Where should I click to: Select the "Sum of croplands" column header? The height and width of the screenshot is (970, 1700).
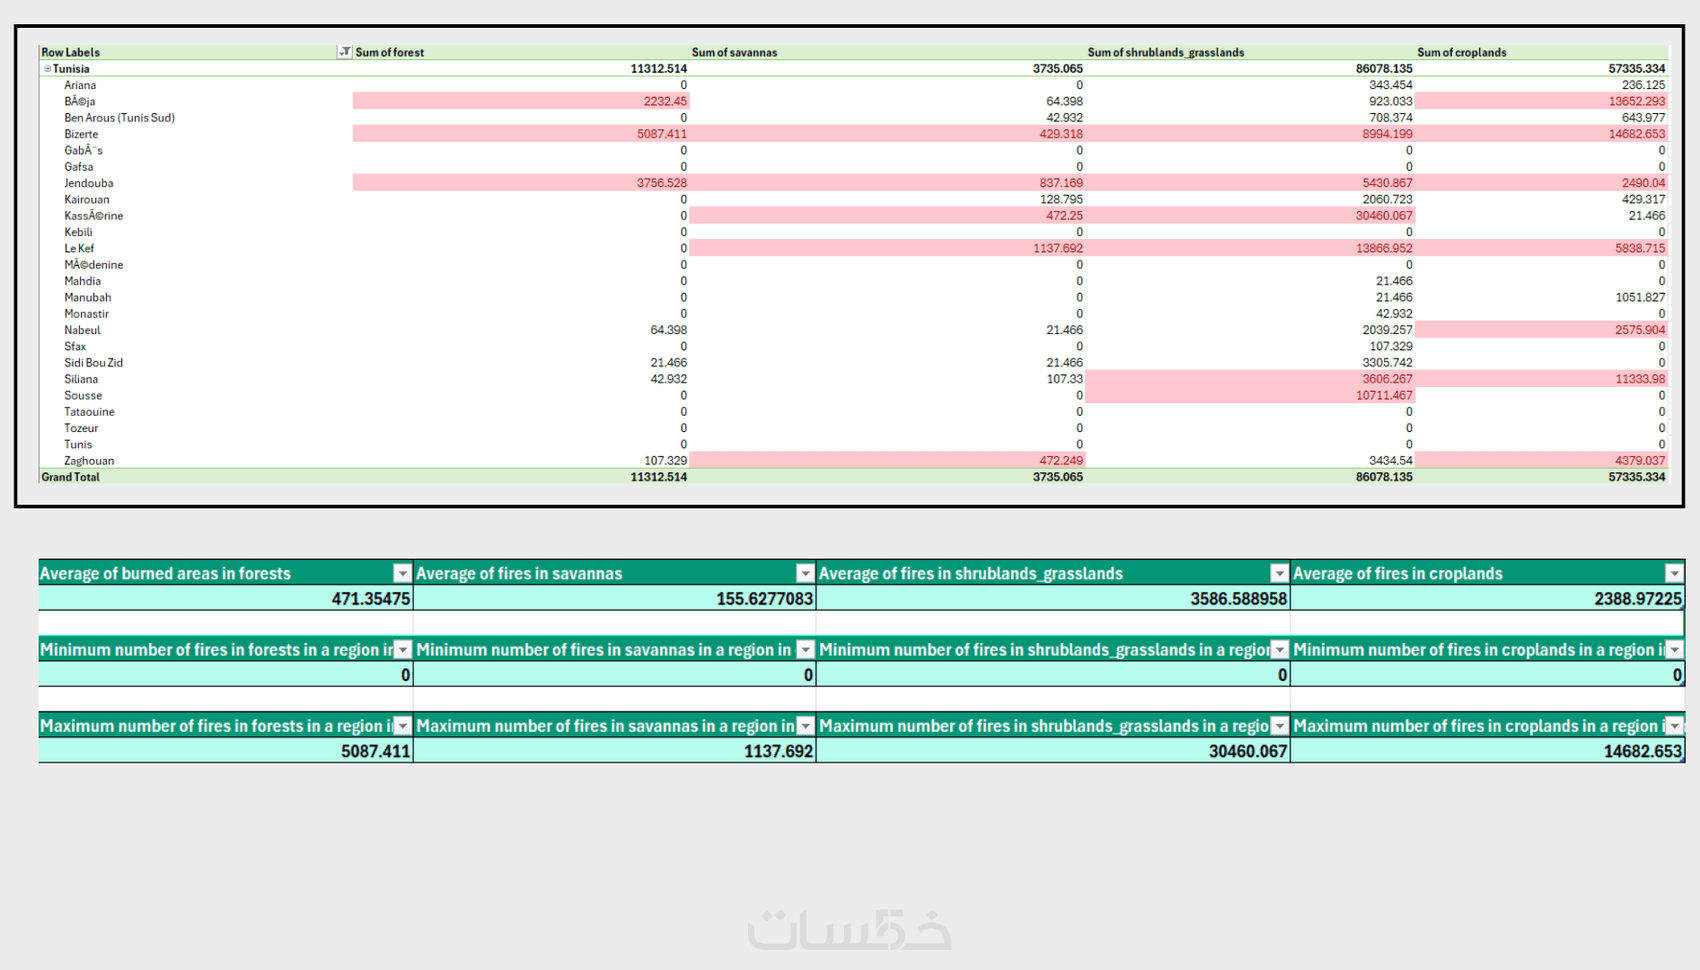click(x=1462, y=53)
